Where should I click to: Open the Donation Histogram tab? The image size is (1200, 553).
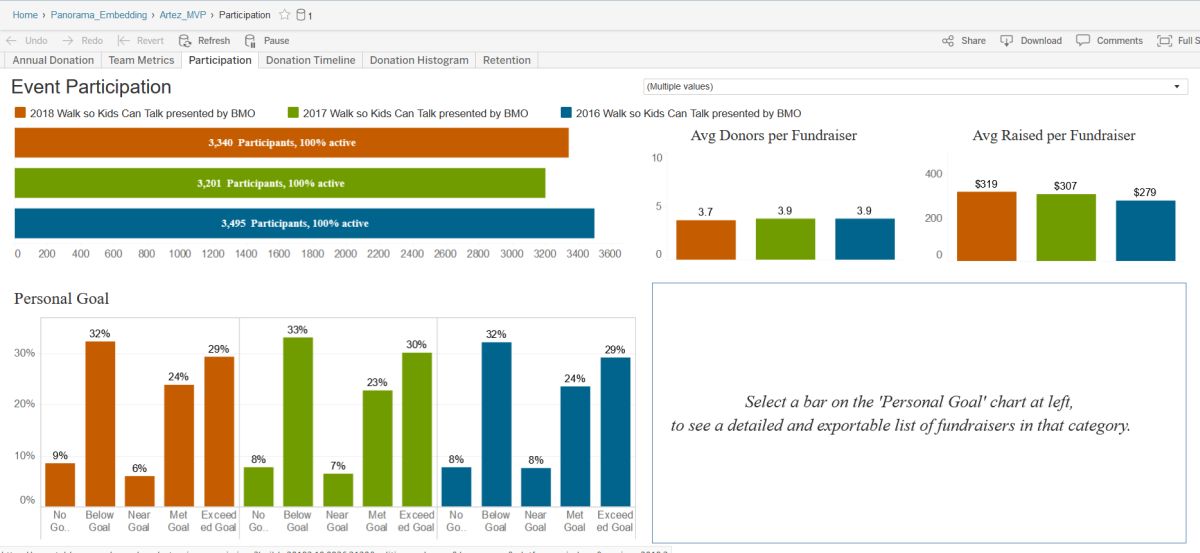[419, 60]
